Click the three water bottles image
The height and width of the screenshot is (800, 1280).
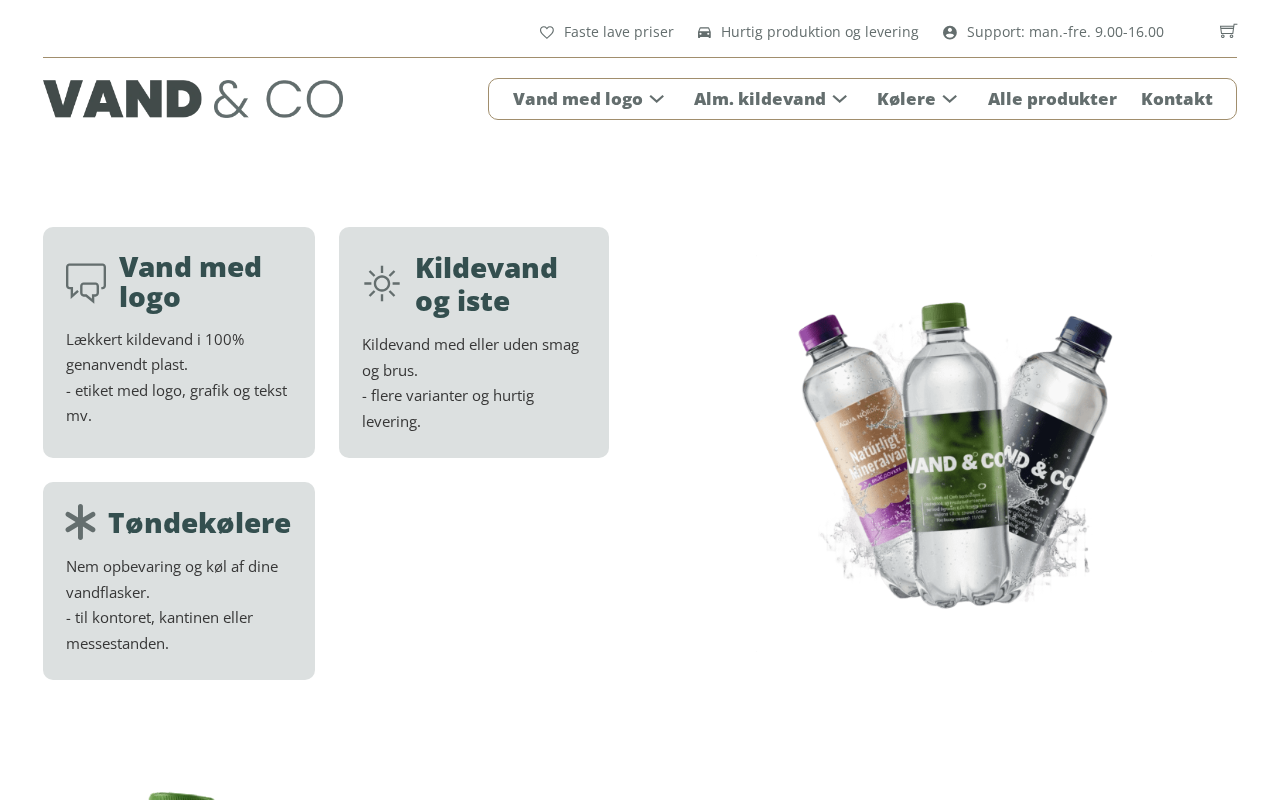pyautogui.click(x=955, y=455)
